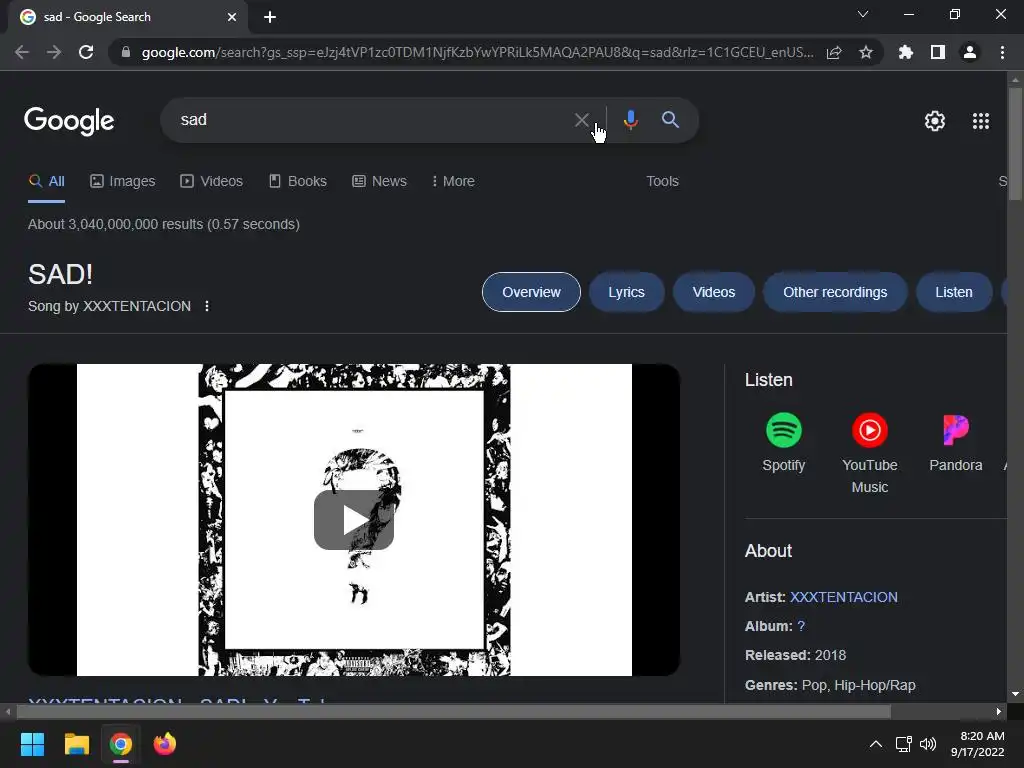The width and height of the screenshot is (1024, 768).
Task: Open XXXTENTACION artist link
Action: (844, 597)
